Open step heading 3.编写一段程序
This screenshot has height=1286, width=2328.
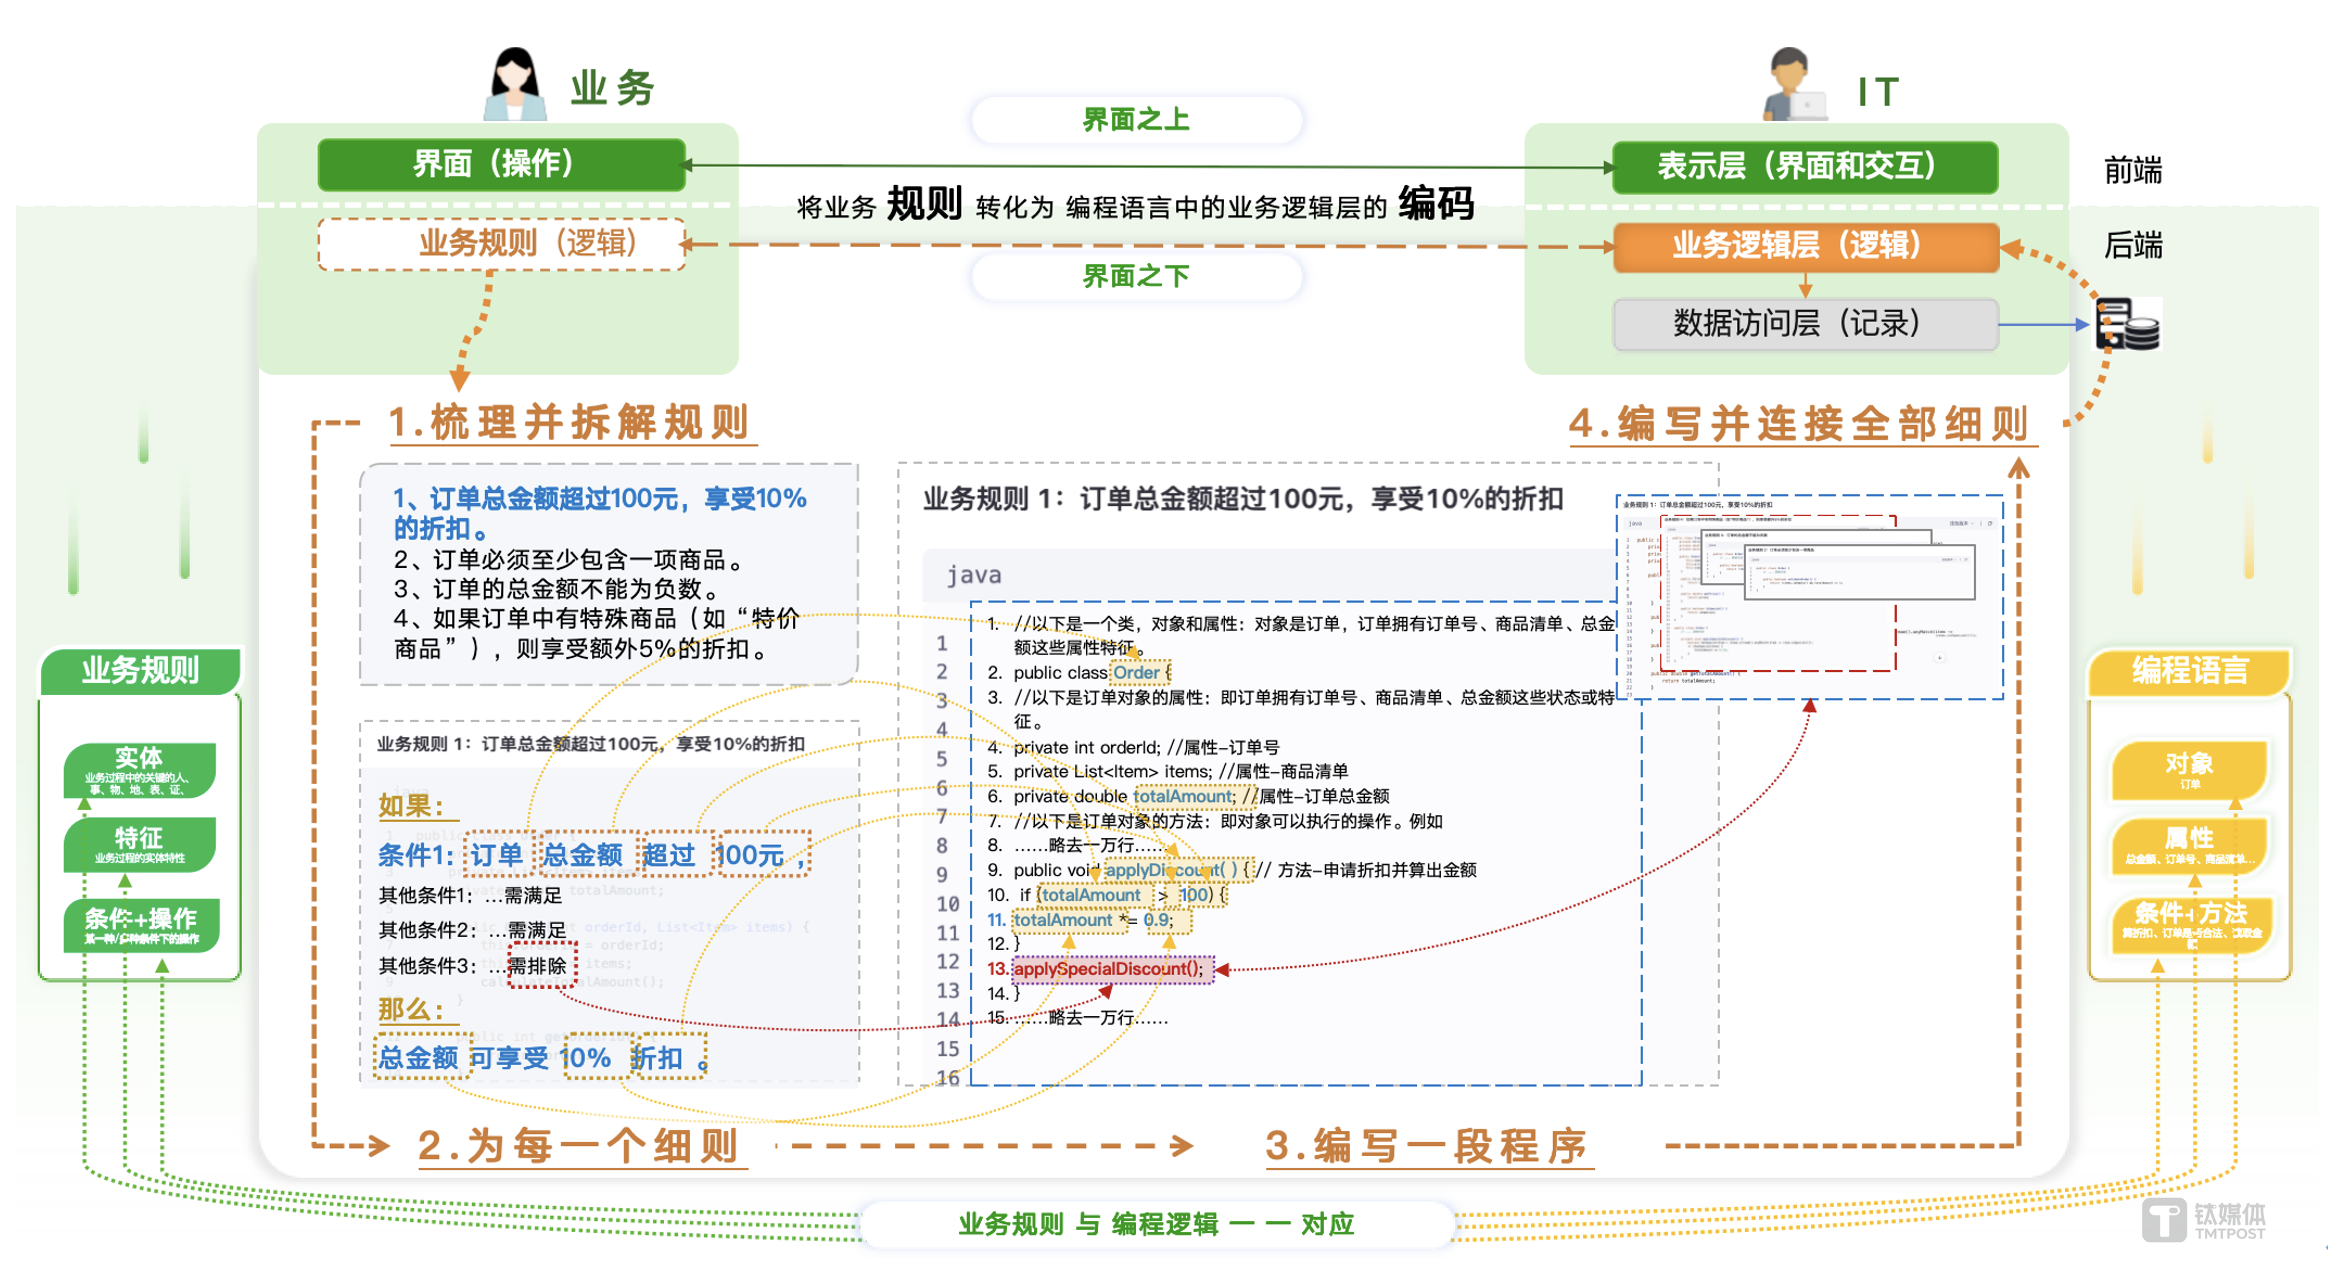coord(1428,1146)
